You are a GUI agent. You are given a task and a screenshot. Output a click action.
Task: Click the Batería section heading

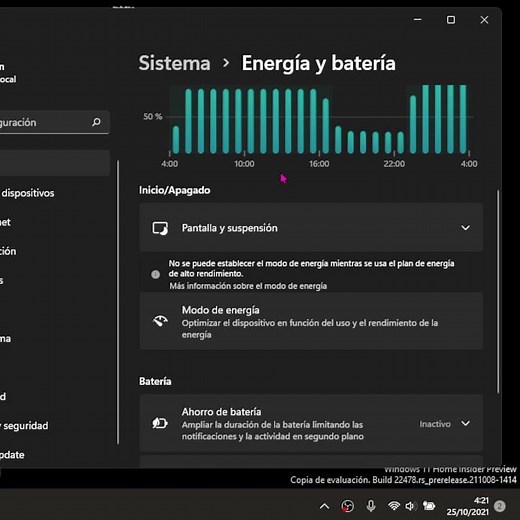pyautogui.click(x=155, y=381)
